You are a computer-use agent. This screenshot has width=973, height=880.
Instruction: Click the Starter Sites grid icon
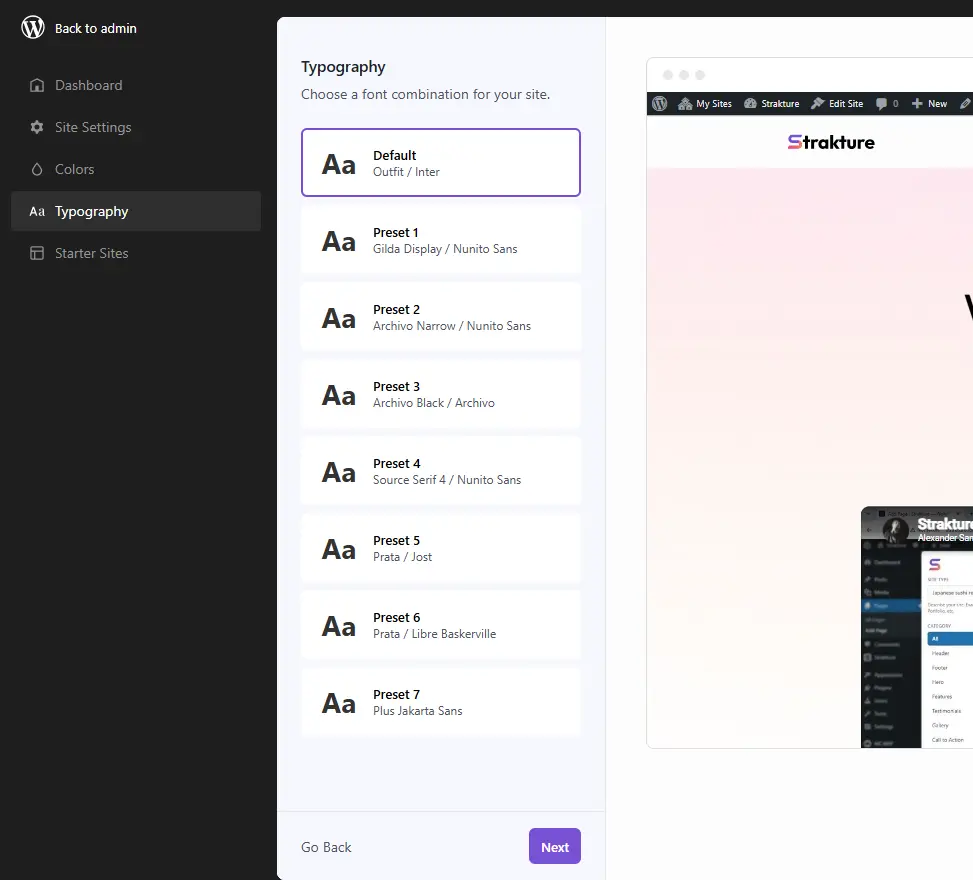click(x=37, y=253)
